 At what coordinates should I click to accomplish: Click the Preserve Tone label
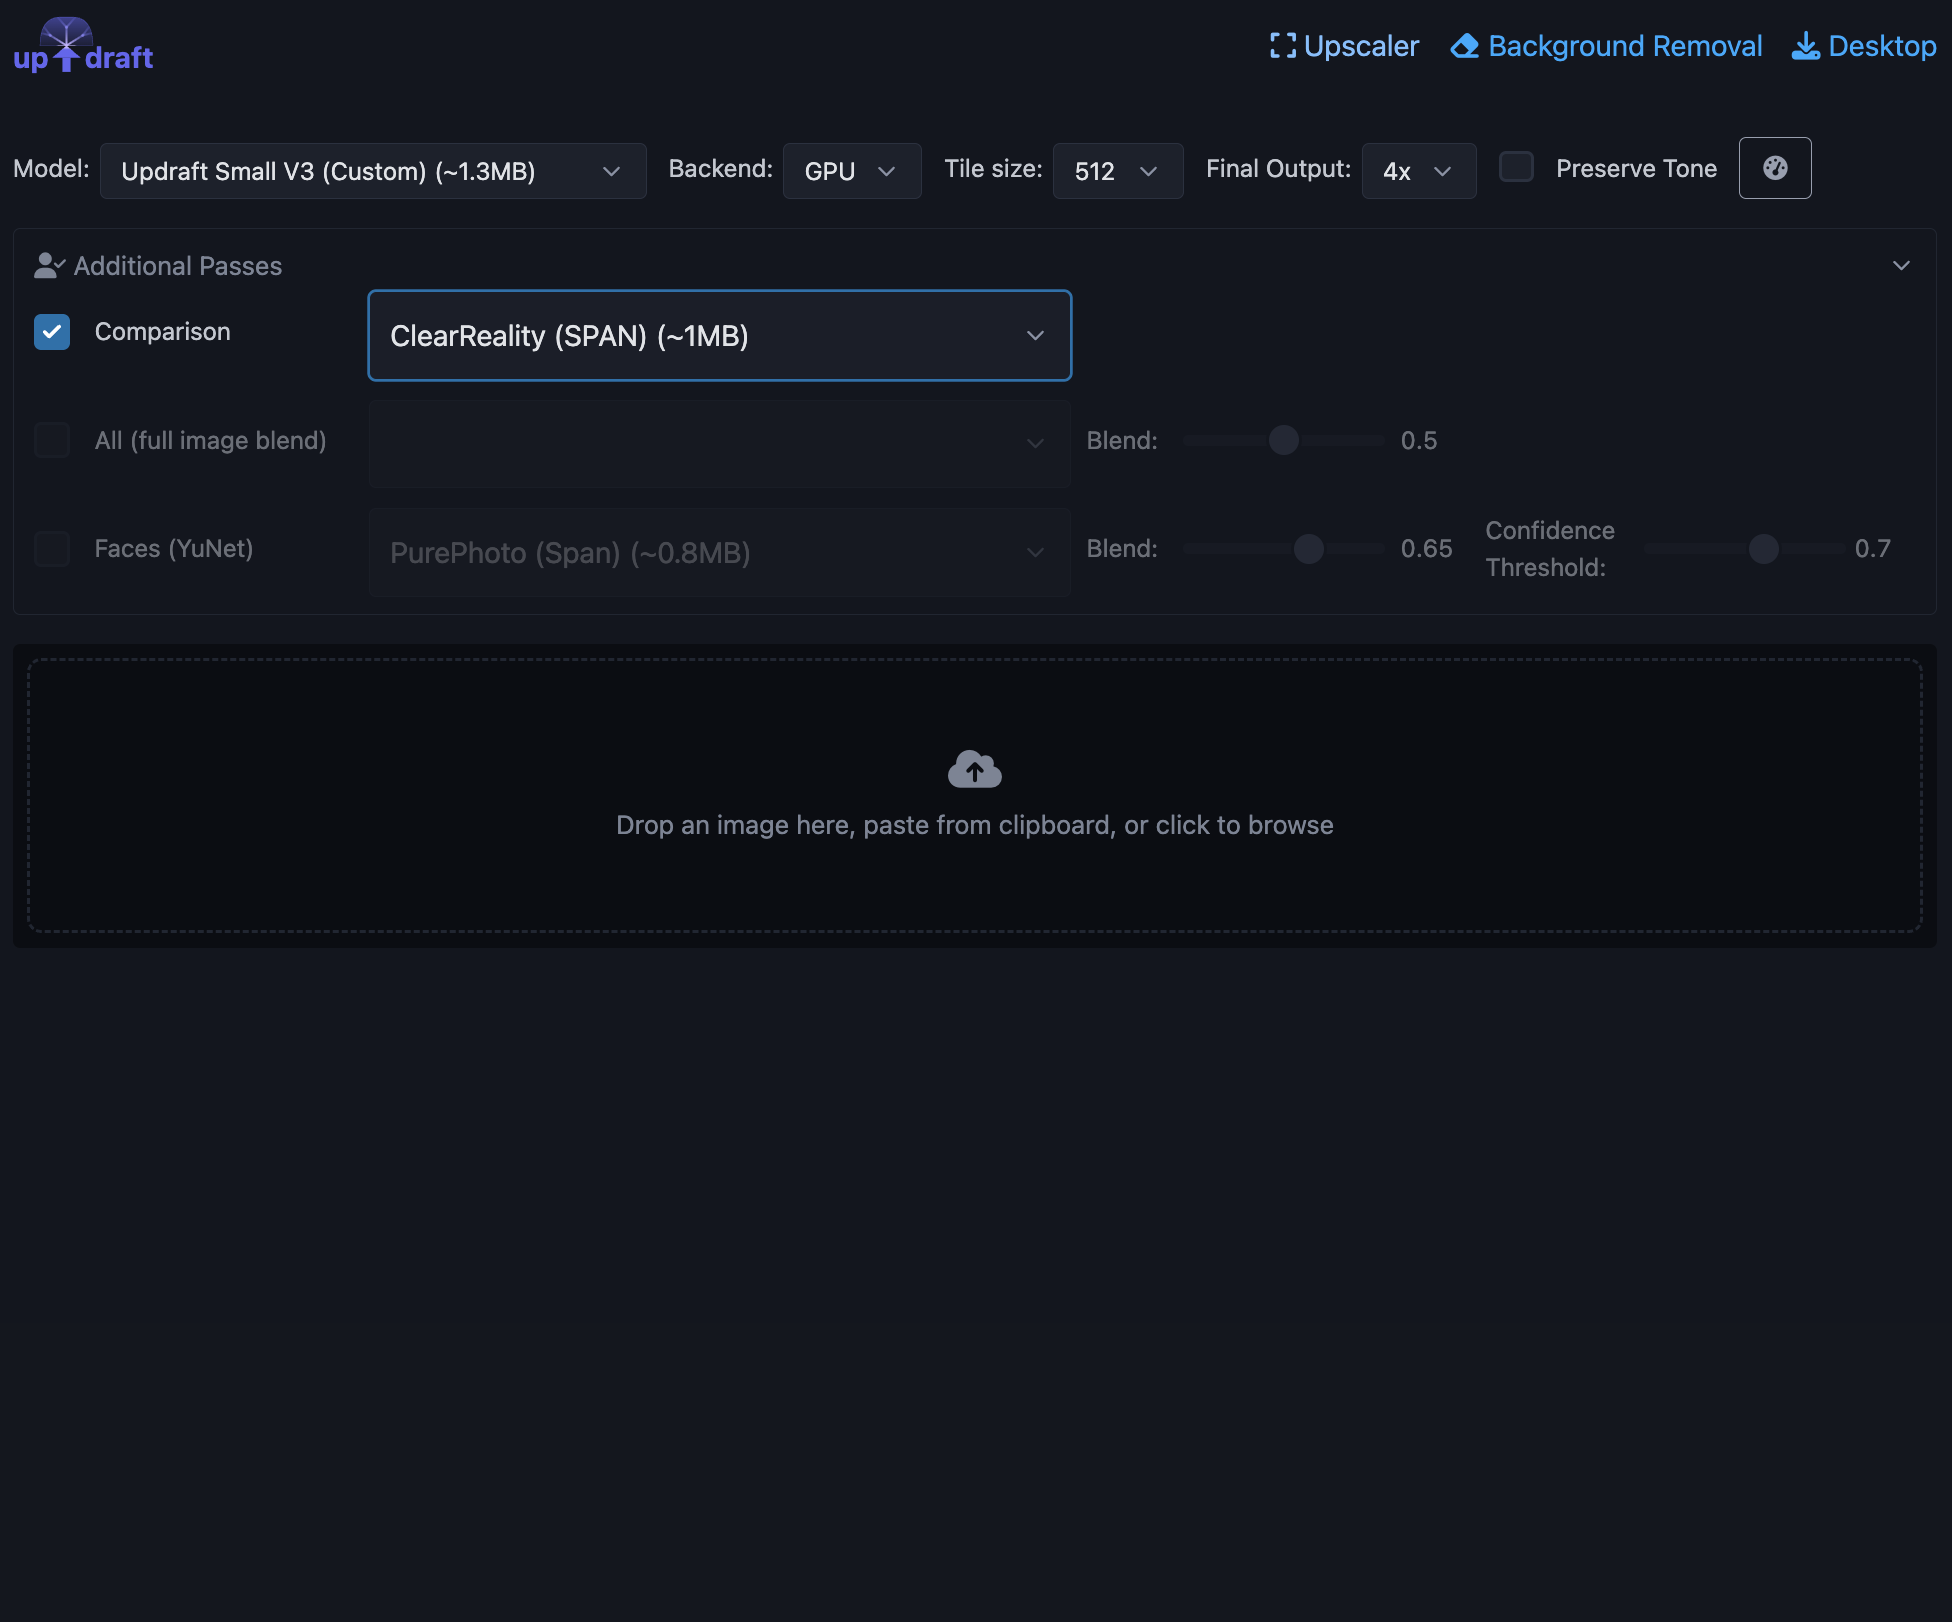1636,168
